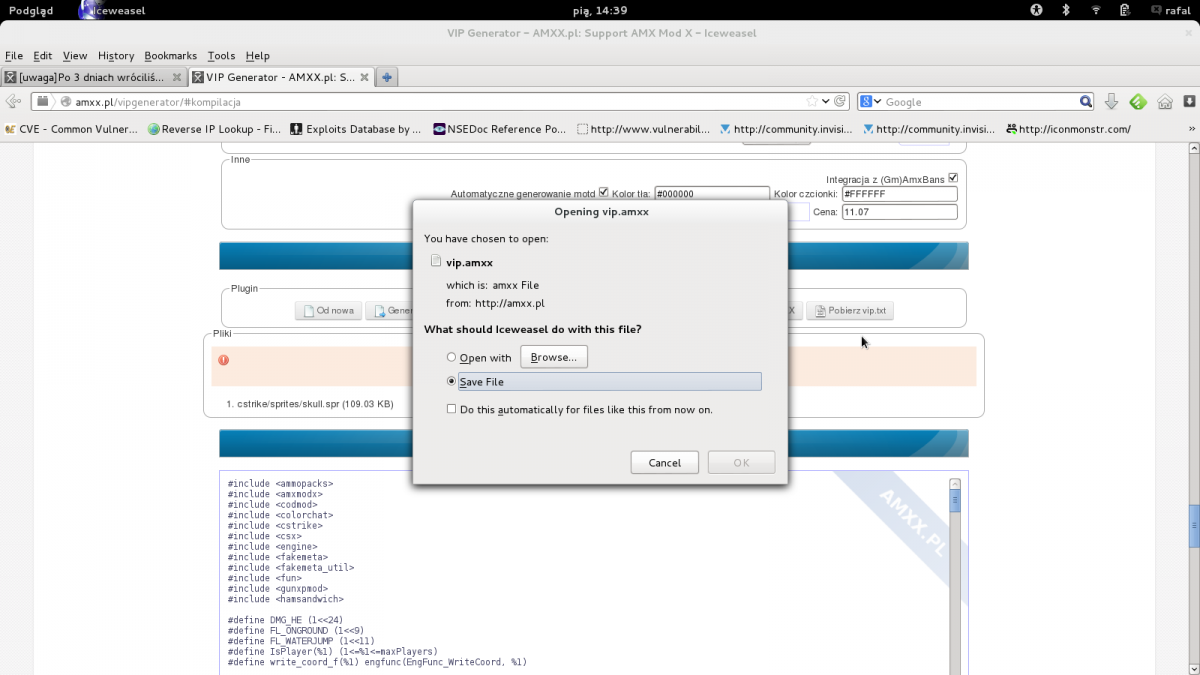
Task: Select the Open with radio button
Action: click(451, 358)
